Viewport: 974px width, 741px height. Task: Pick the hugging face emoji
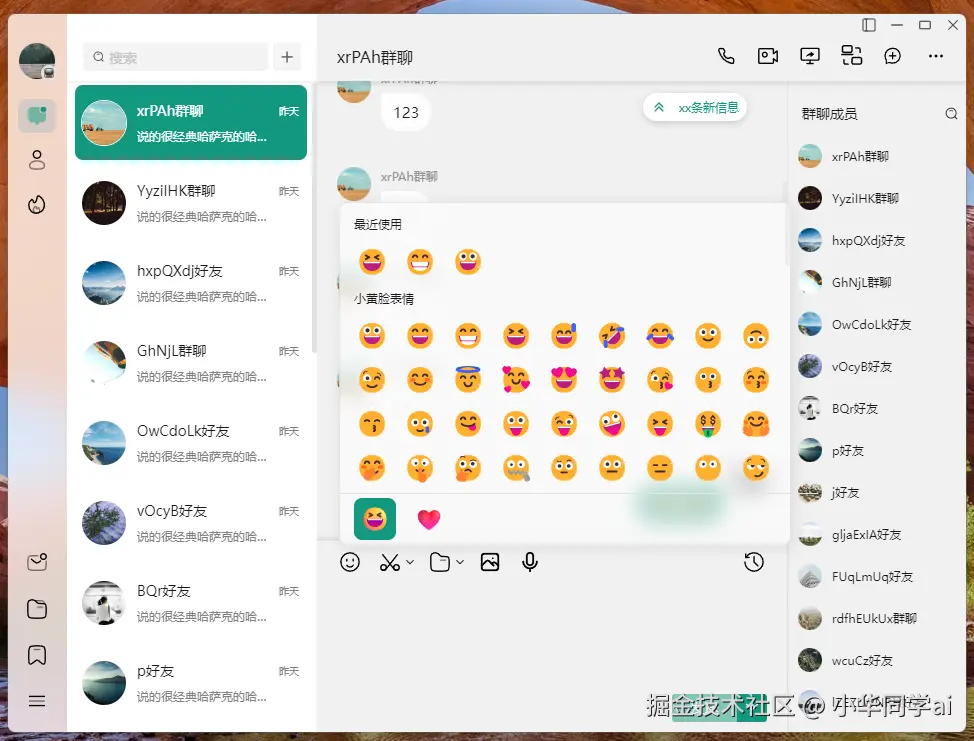coord(755,424)
